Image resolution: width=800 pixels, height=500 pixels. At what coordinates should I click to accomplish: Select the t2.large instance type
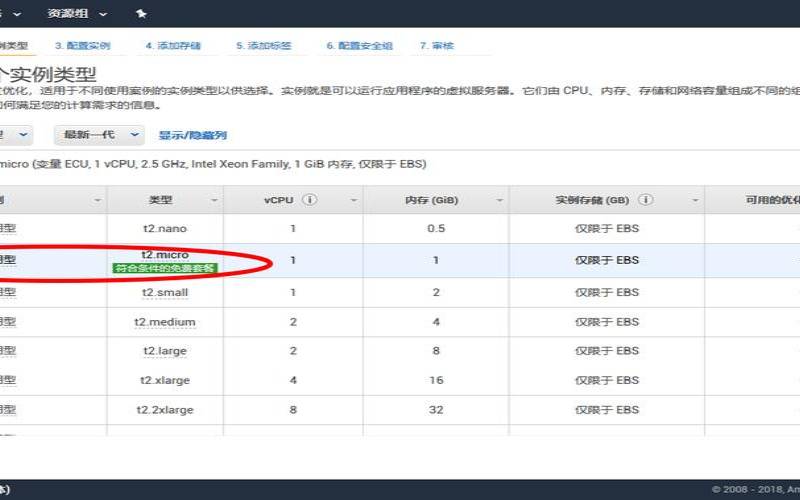pos(165,351)
